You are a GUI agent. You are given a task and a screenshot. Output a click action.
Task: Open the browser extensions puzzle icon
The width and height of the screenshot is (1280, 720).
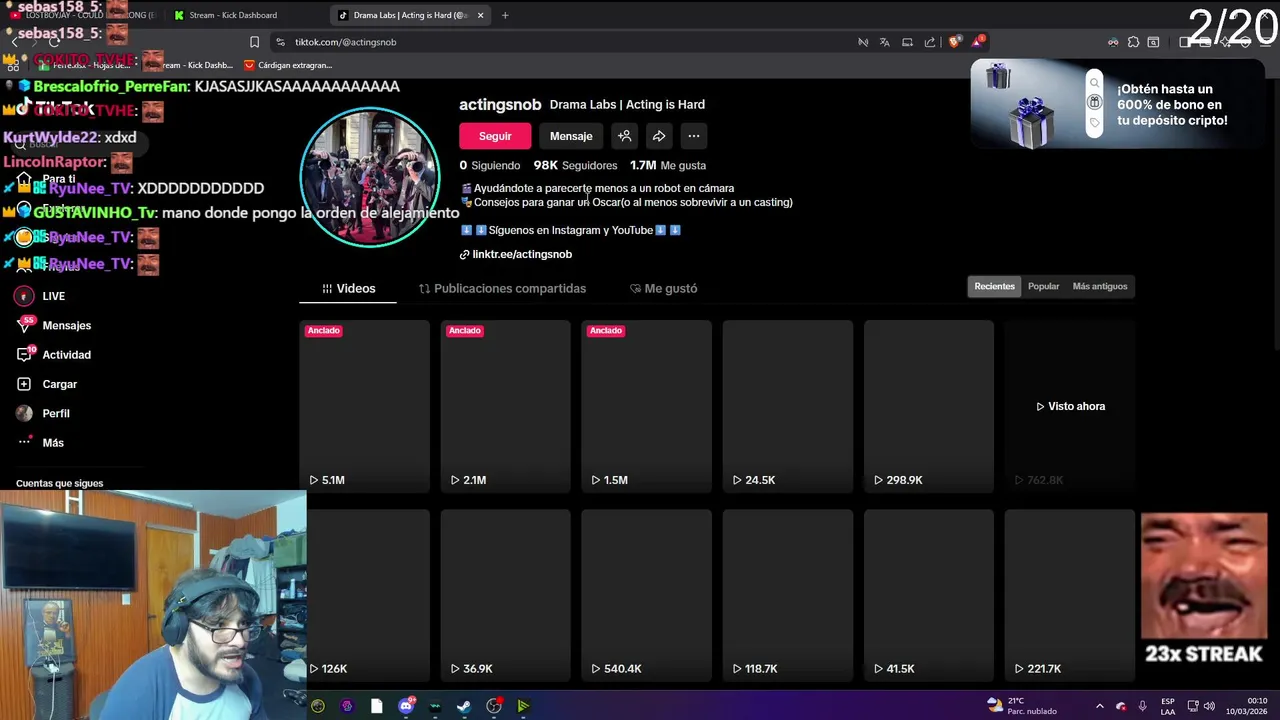pyautogui.click(x=1133, y=42)
